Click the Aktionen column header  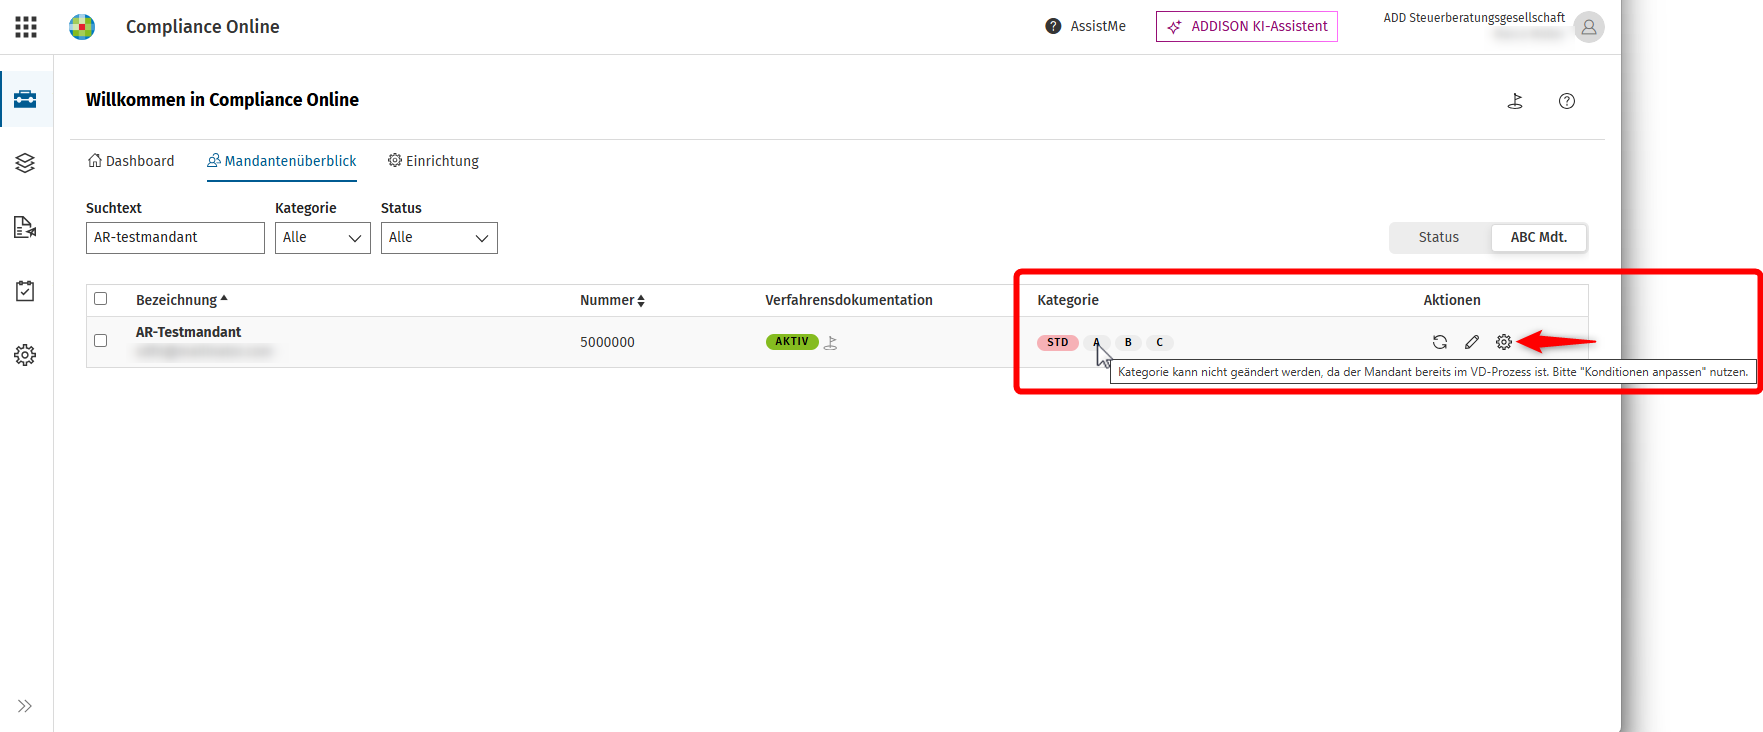coord(1452,300)
